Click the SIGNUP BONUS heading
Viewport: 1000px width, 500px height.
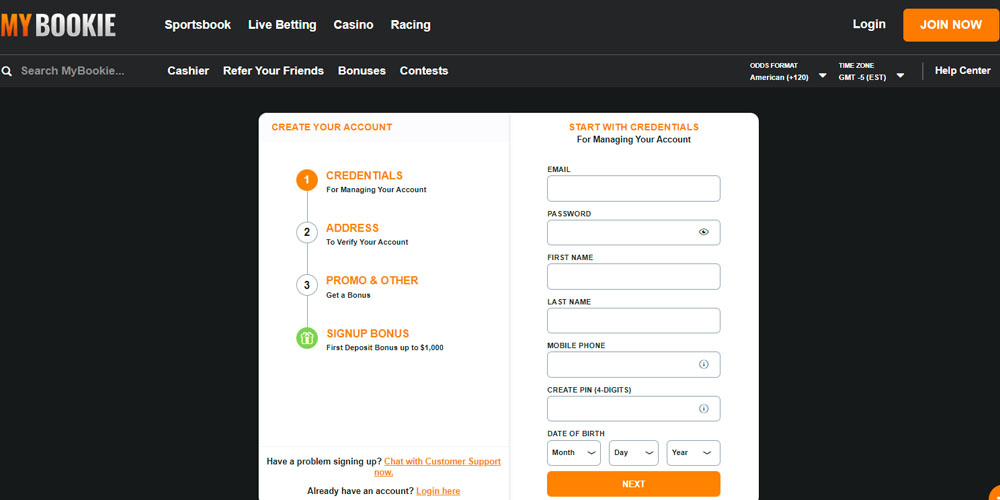[x=367, y=334]
